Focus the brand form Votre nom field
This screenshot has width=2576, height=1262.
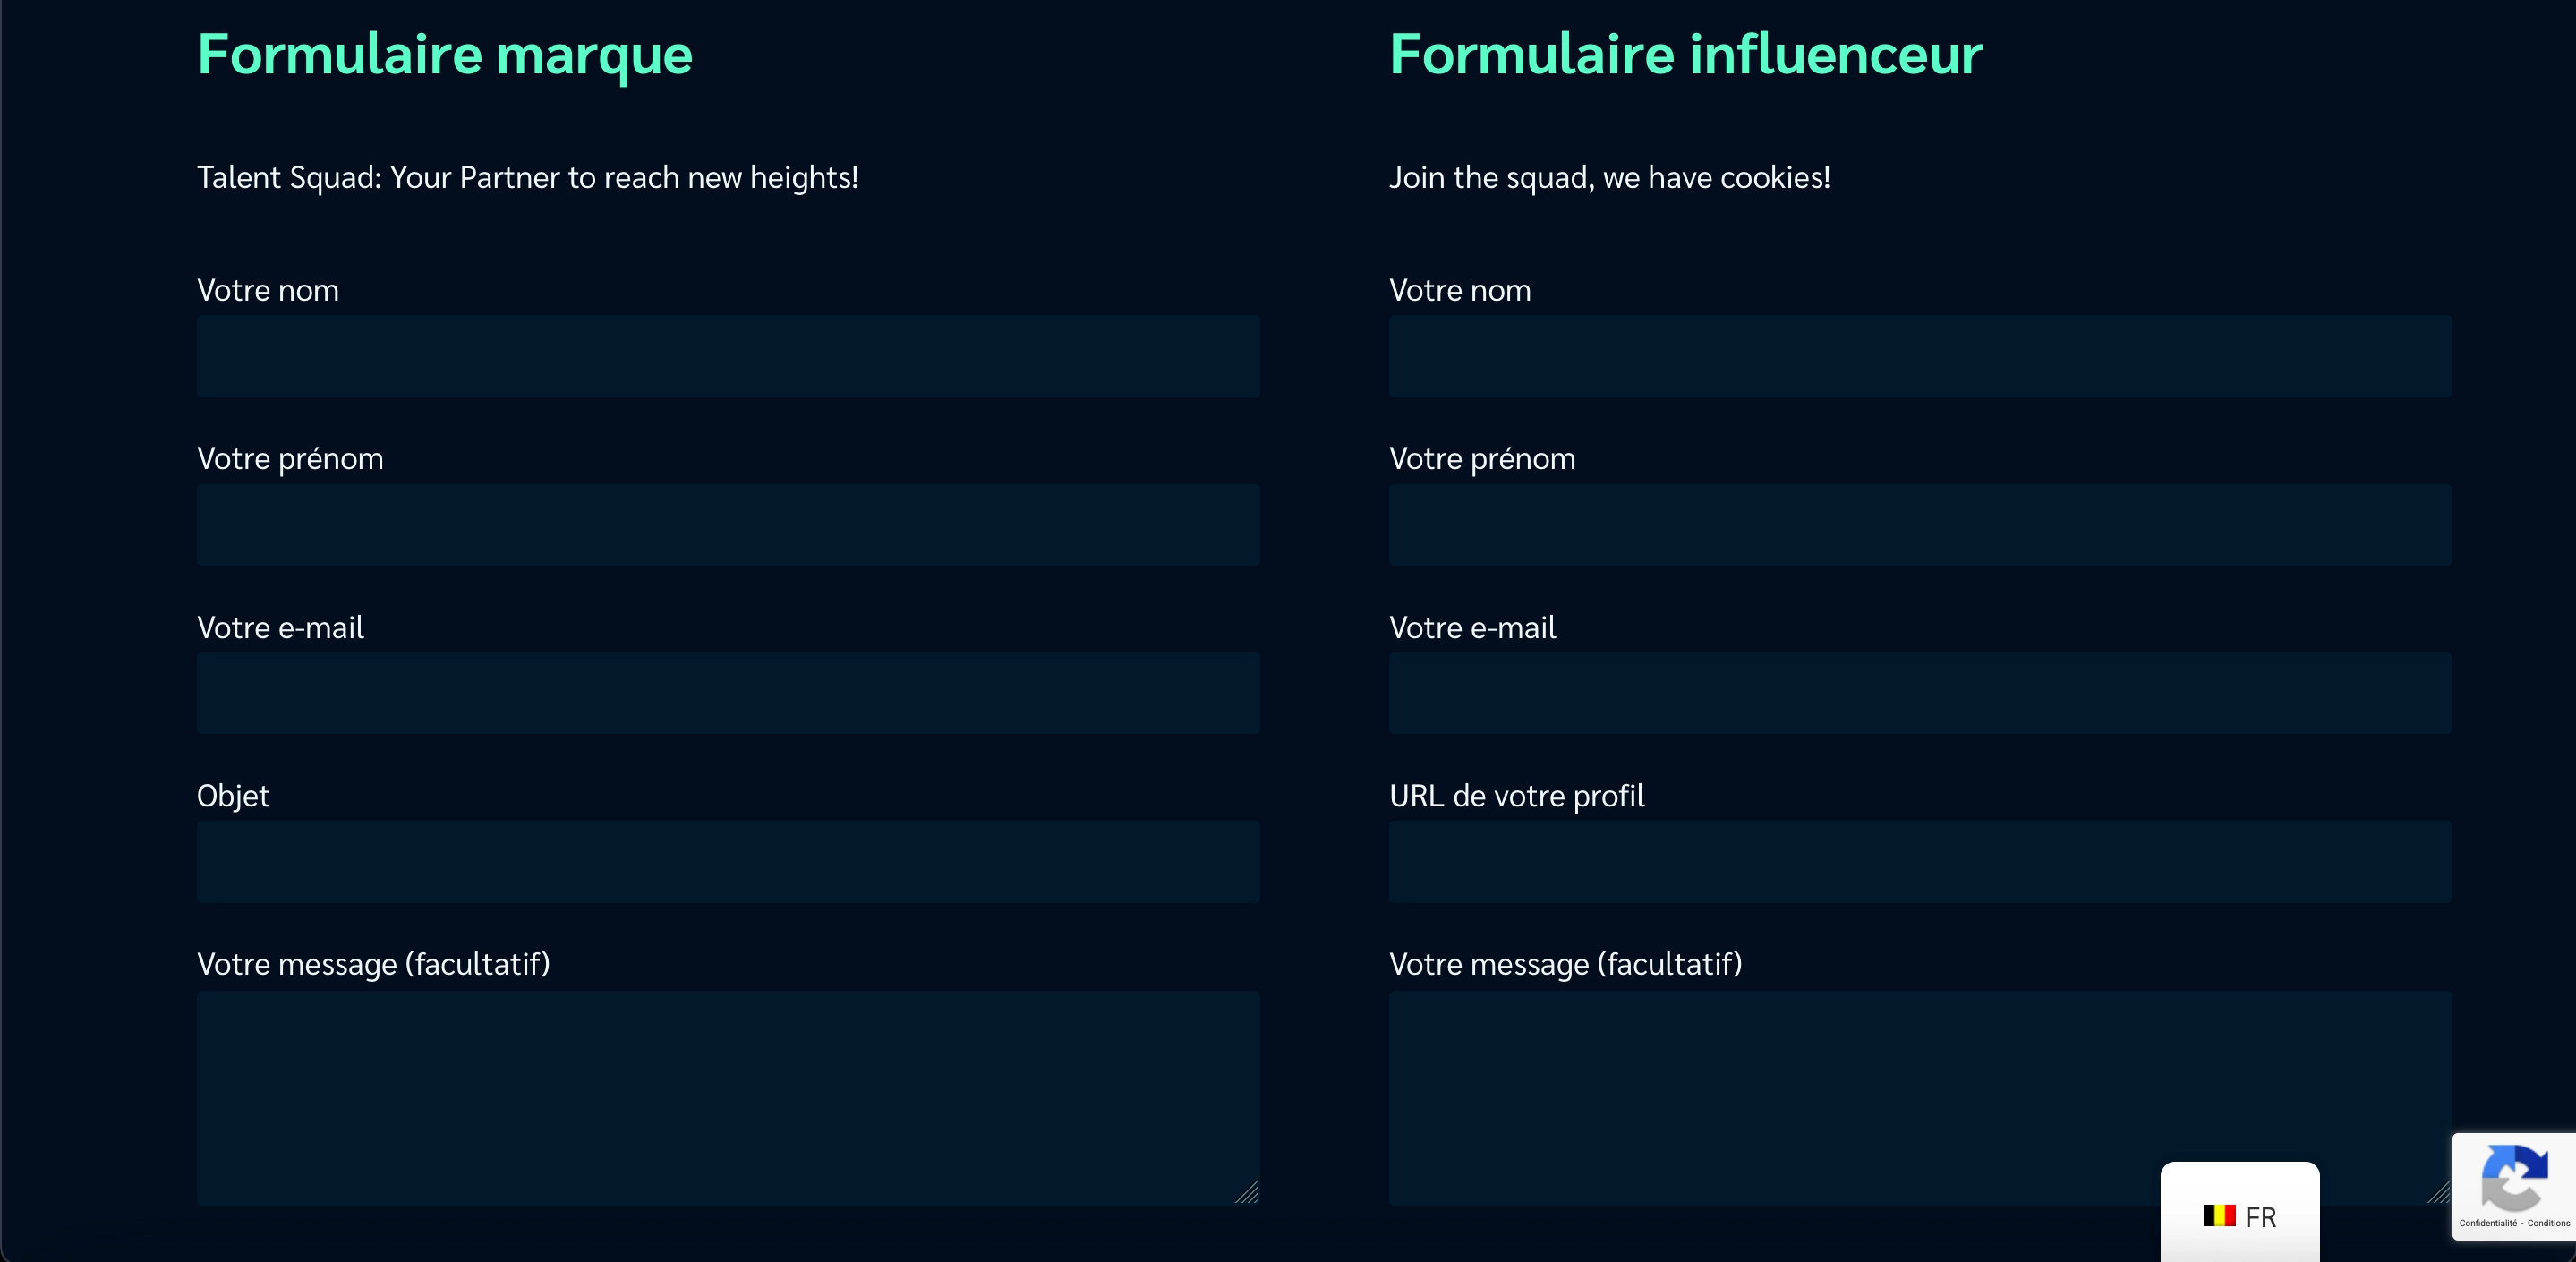(x=727, y=356)
